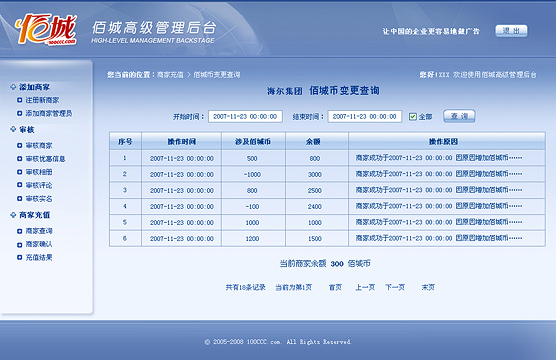Open 审核相册 in the sidebar

tap(39, 172)
